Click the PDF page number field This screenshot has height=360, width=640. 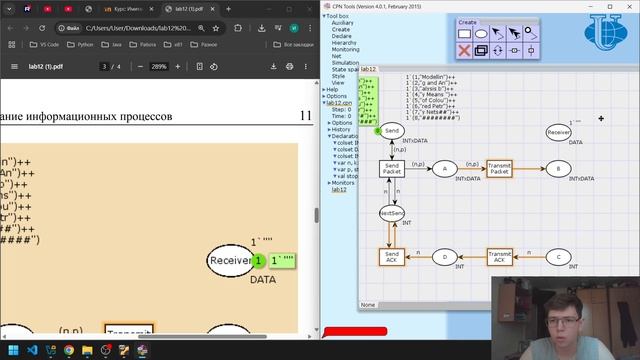point(104,67)
